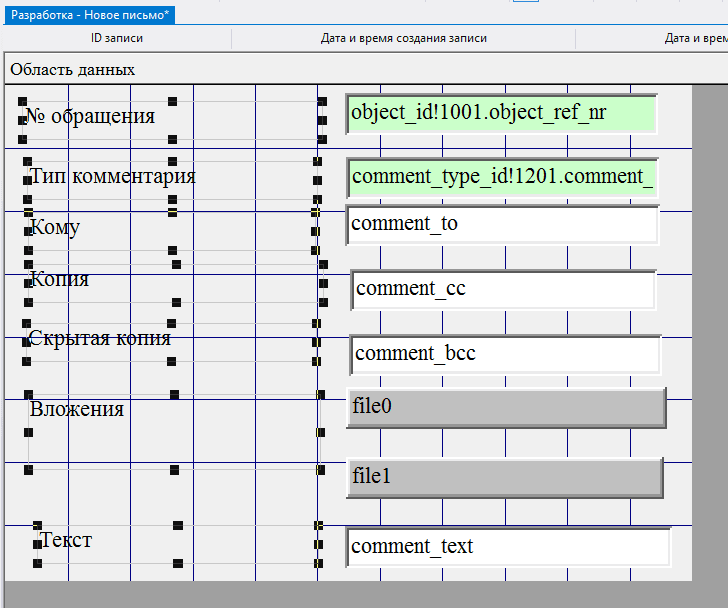This screenshot has height=608, width=728.
Task: Select the "Вложения" label
Action: coord(77,409)
